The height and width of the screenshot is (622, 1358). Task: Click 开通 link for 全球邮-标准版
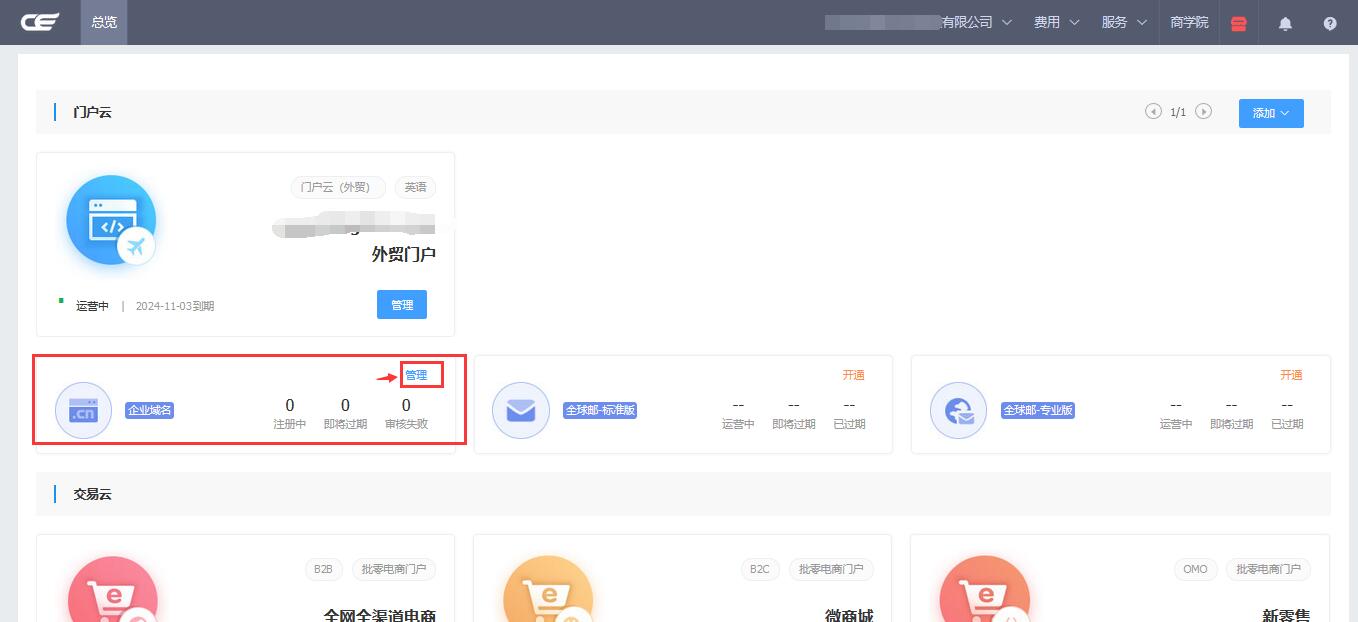(x=853, y=375)
